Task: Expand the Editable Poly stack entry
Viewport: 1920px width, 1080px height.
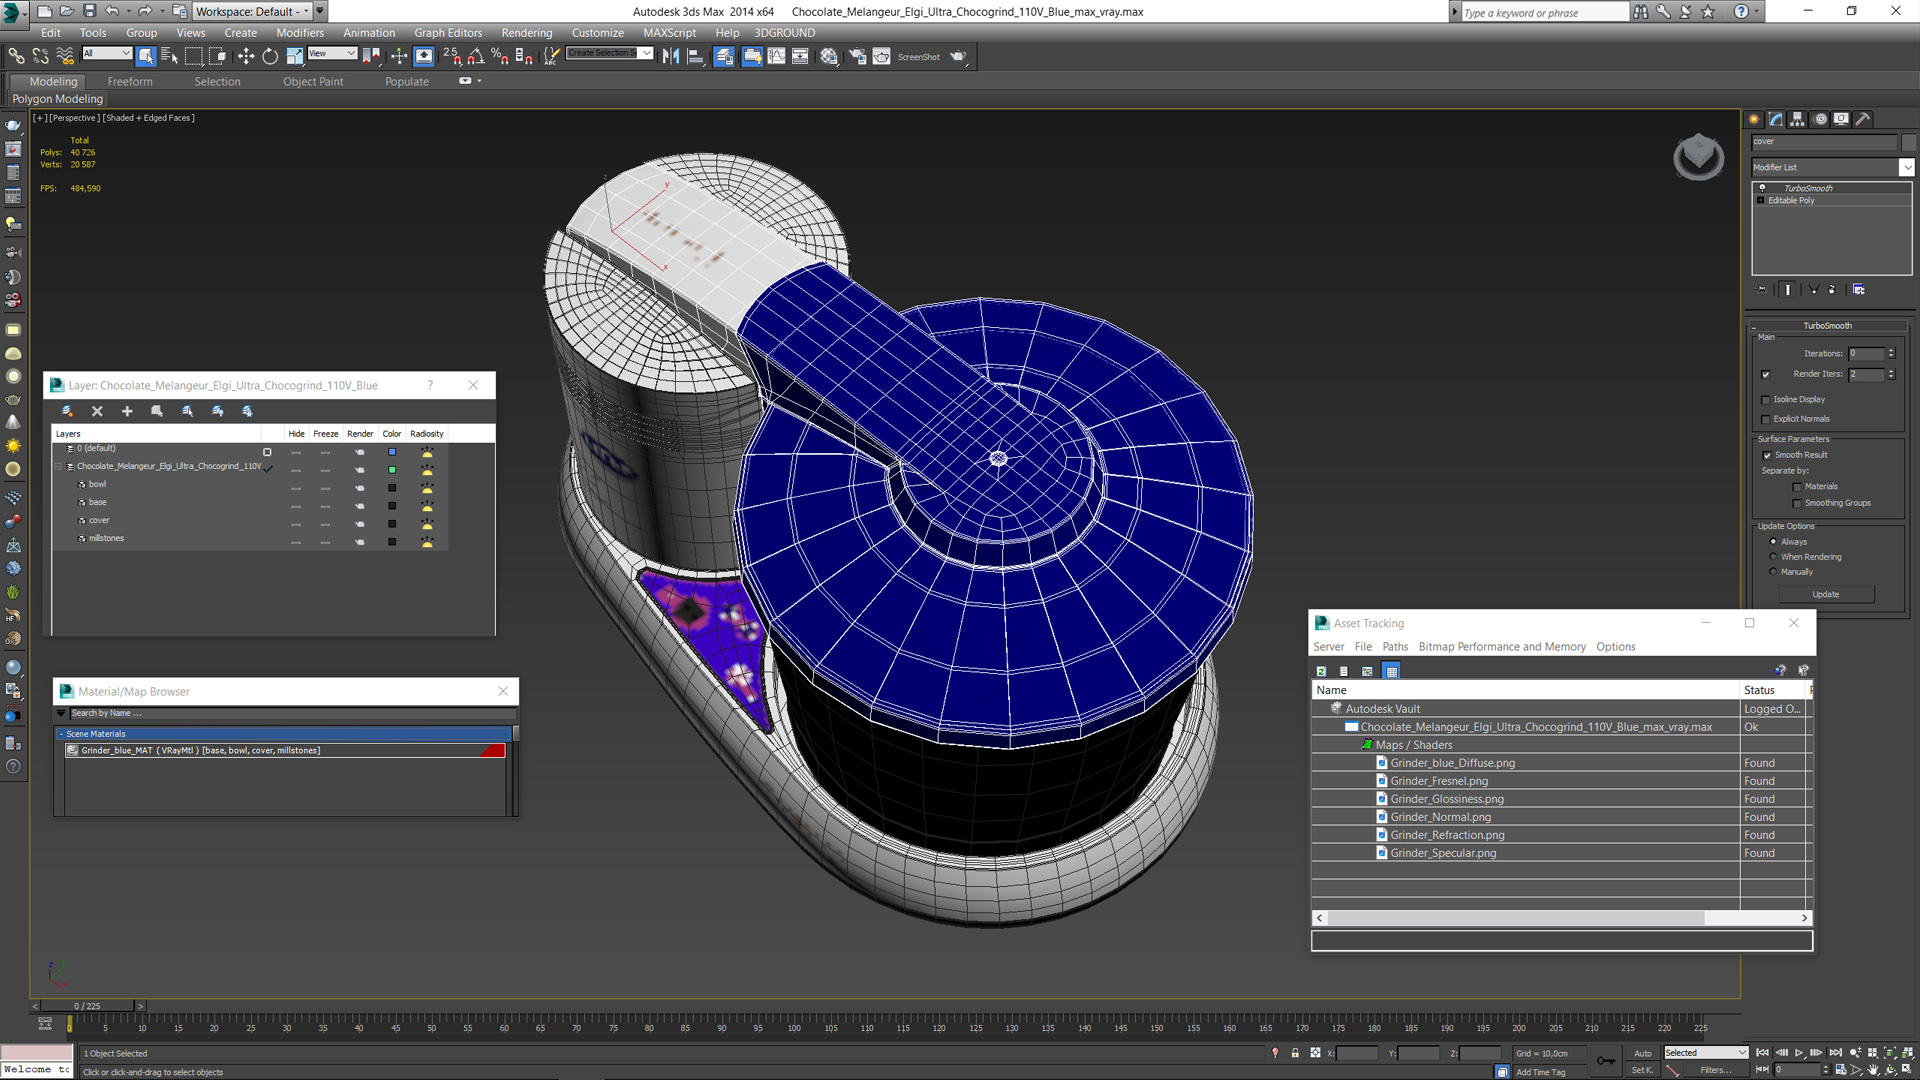Action: (1761, 201)
